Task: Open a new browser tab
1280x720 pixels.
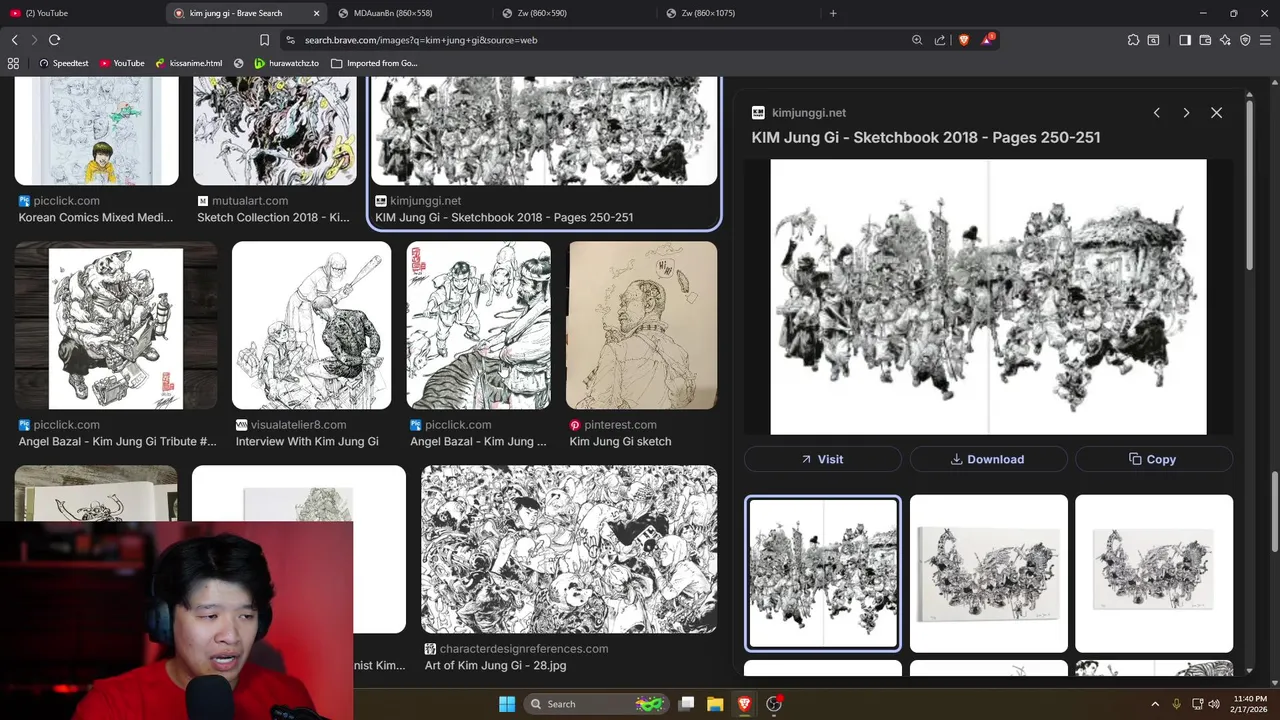Action: (x=833, y=13)
